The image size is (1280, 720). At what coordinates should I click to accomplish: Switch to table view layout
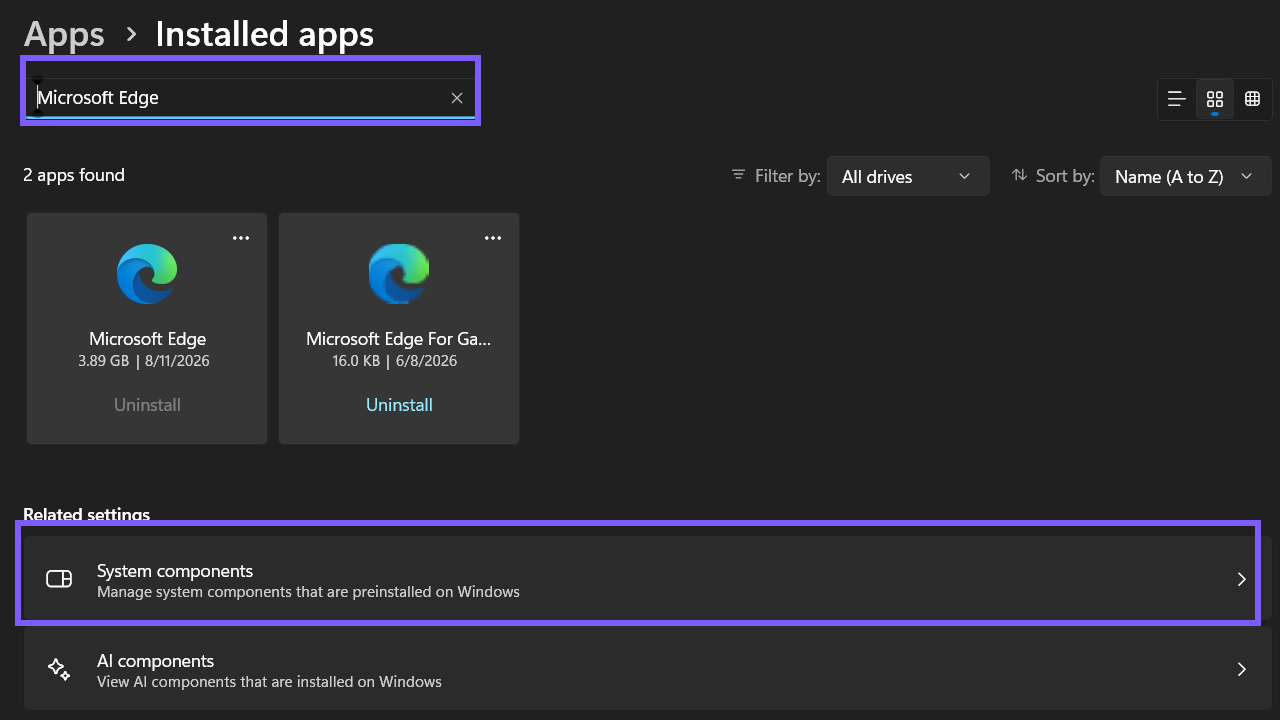1252,99
